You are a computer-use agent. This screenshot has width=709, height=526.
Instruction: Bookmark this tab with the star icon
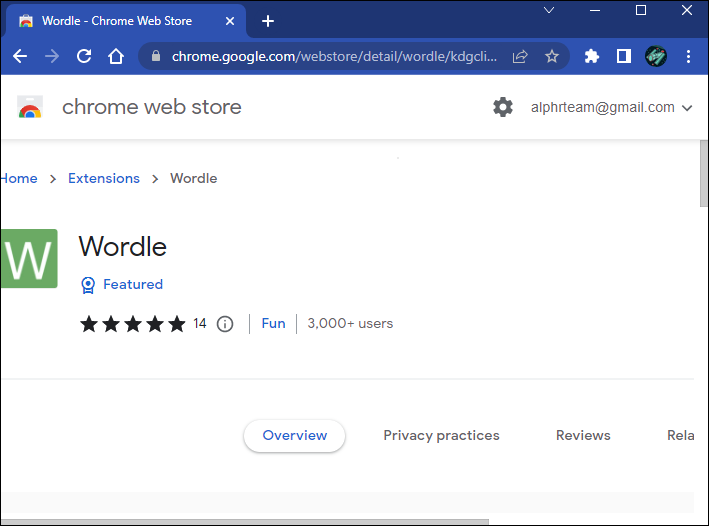[552, 57]
